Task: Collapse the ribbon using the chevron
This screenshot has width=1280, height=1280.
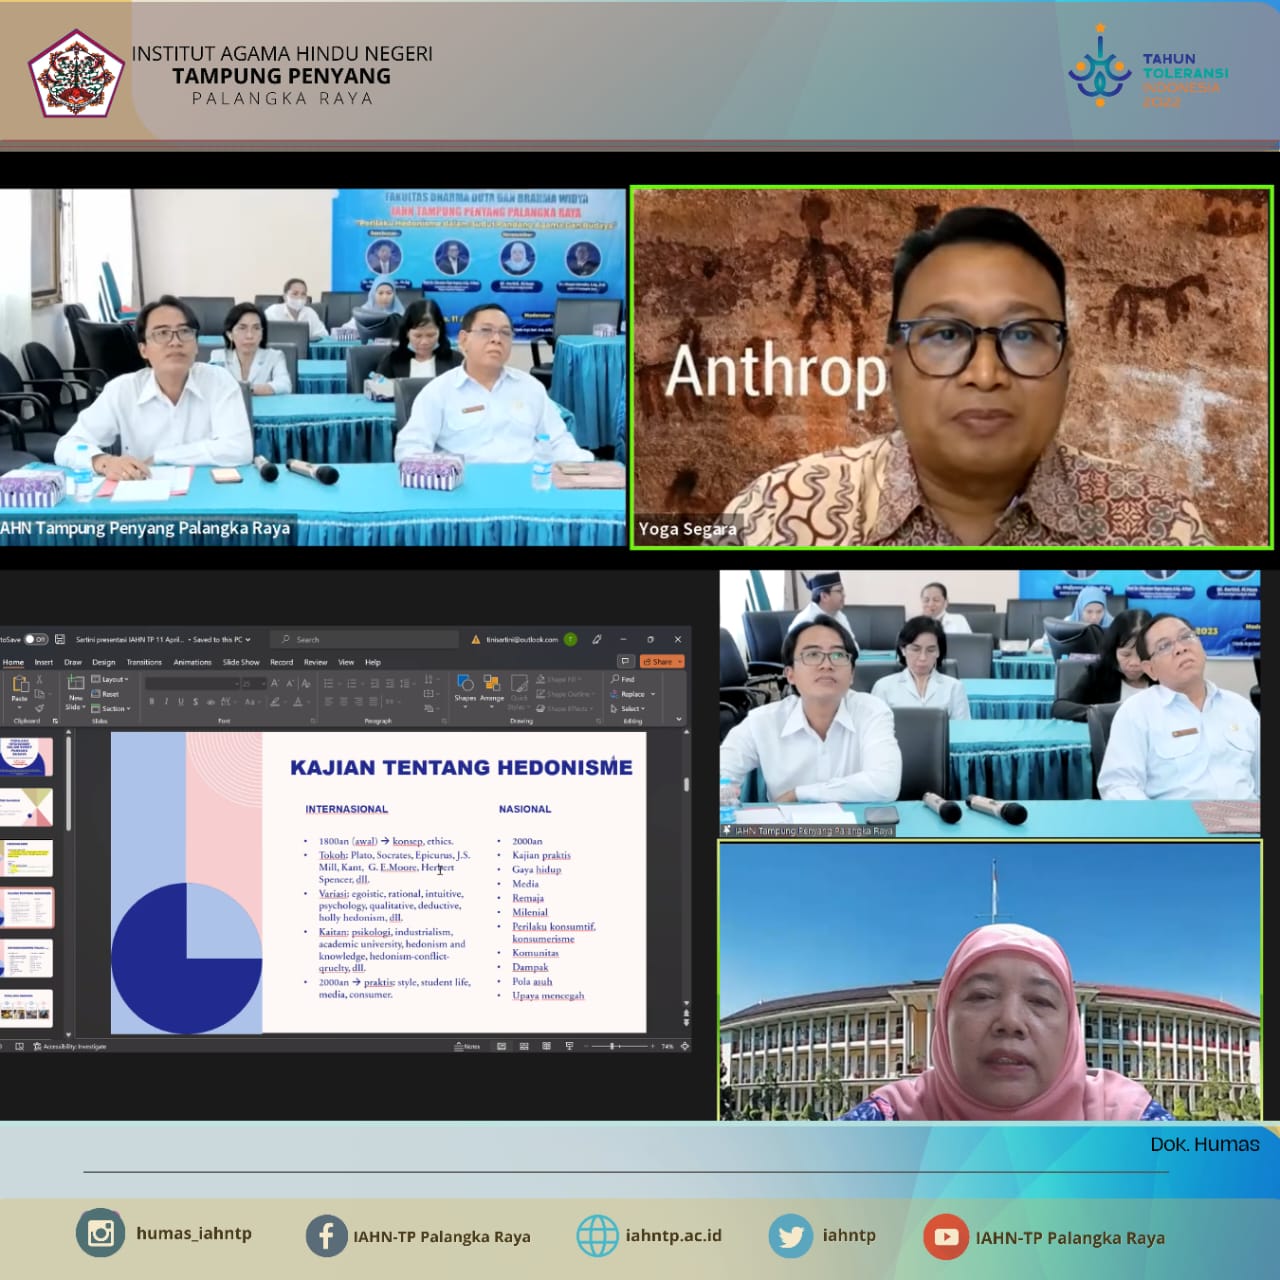Action: (x=679, y=719)
